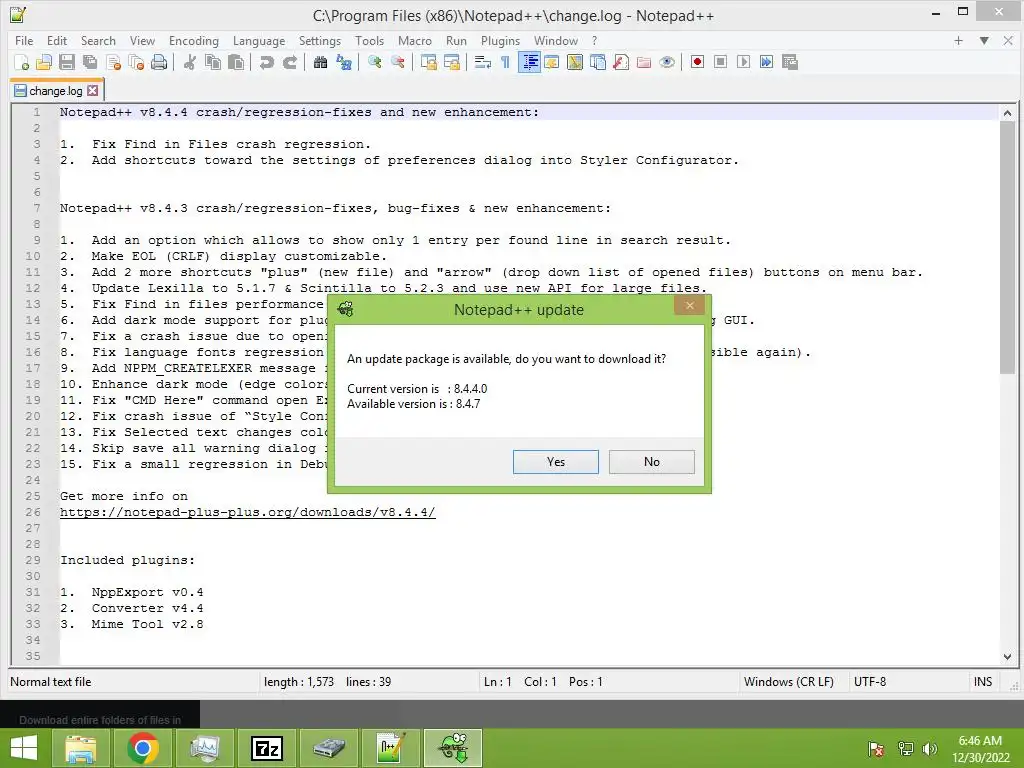Click the Save toolbar icon
The width and height of the screenshot is (1024, 768).
tap(67, 62)
